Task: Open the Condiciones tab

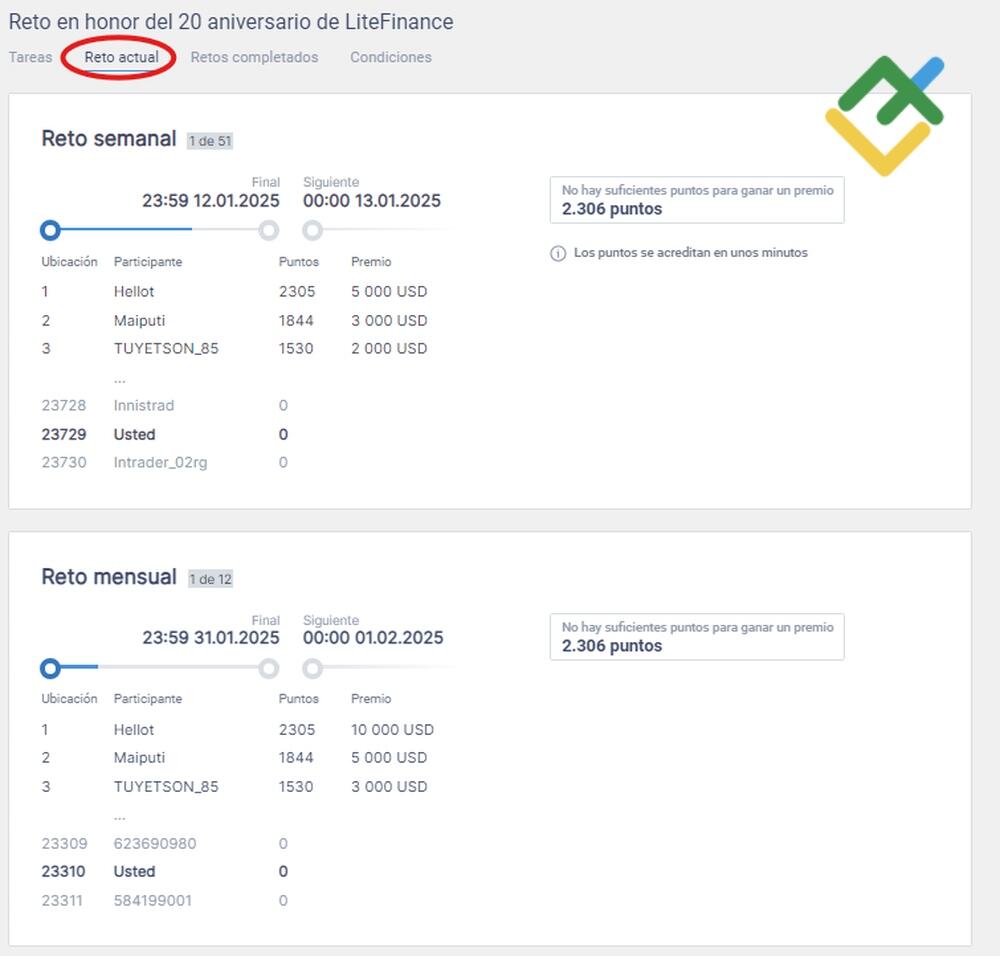Action: (x=390, y=57)
